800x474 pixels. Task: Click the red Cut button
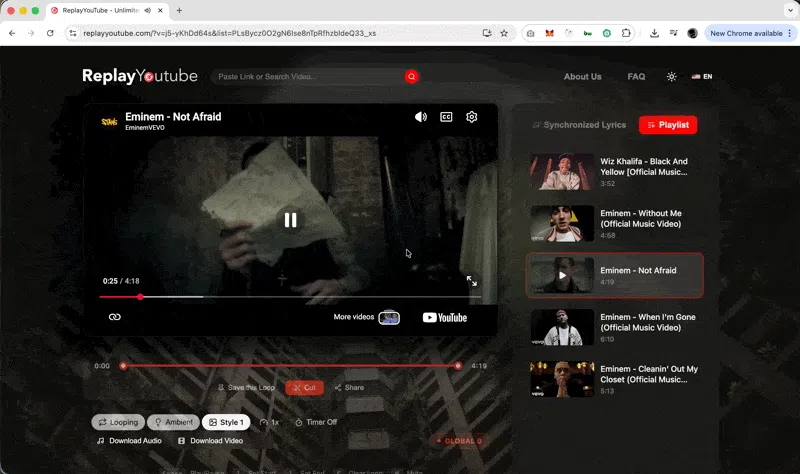pyautogui.click(x=304, y=388)
